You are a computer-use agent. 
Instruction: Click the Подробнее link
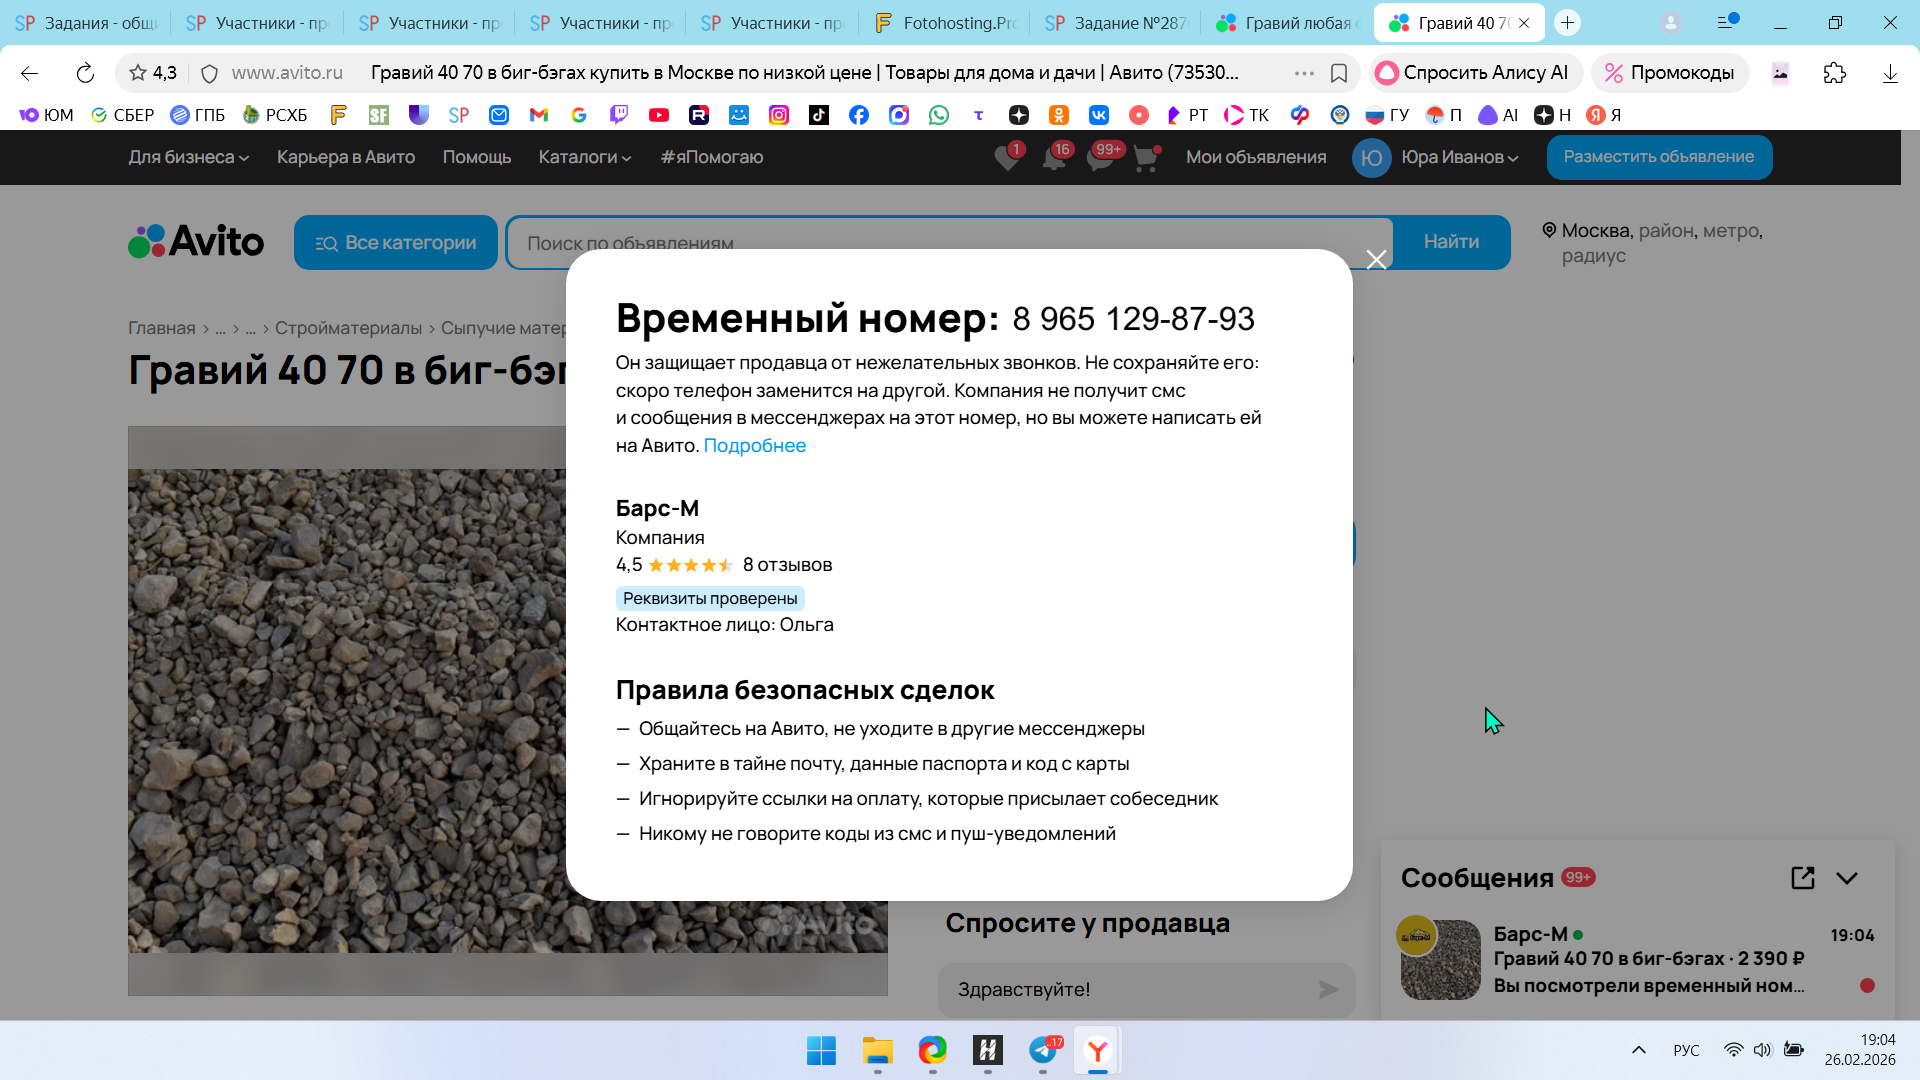coord(754,446)
